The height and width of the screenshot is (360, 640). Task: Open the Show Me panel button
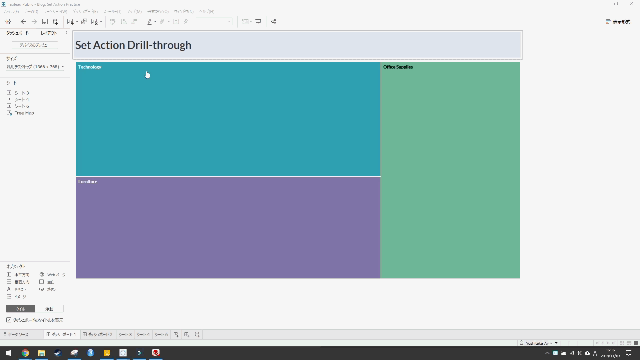point(618,22)
